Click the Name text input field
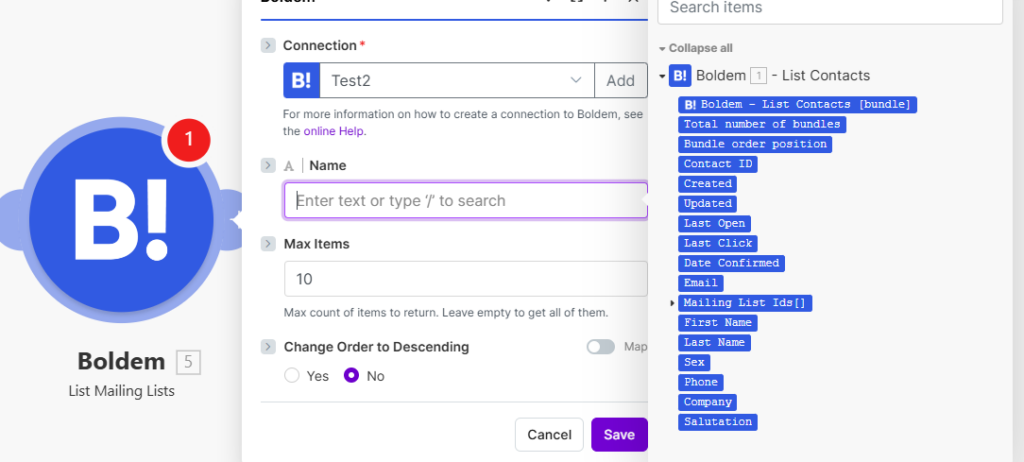This screenshot has height=462, width=1024. pyautogui.click(x=465, y=200)
